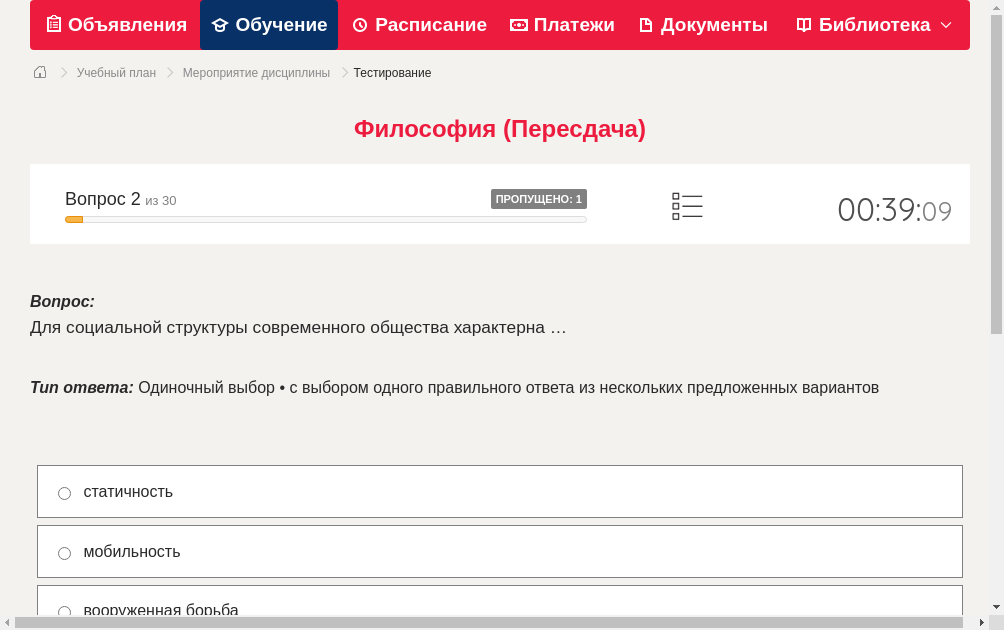The image size is (1004, 630).
Task: Switch to the Документы section
Action: [x=703, y=24]
